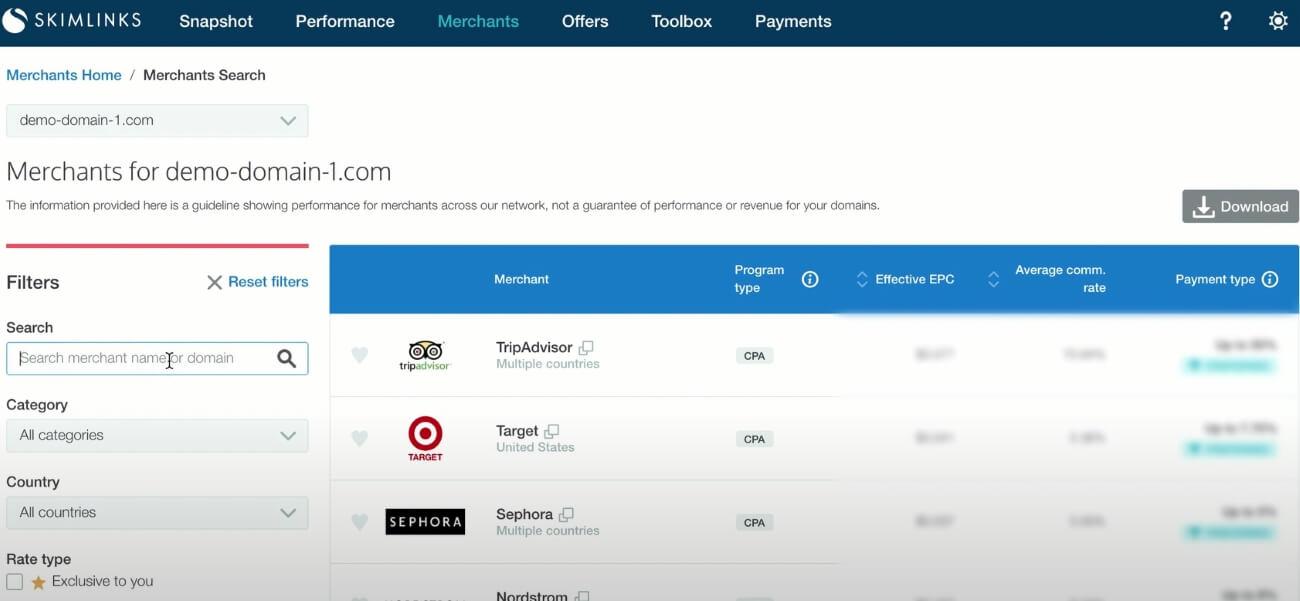
Task: Click the Skimlinks logo
Action: click(x=72, y=20)
